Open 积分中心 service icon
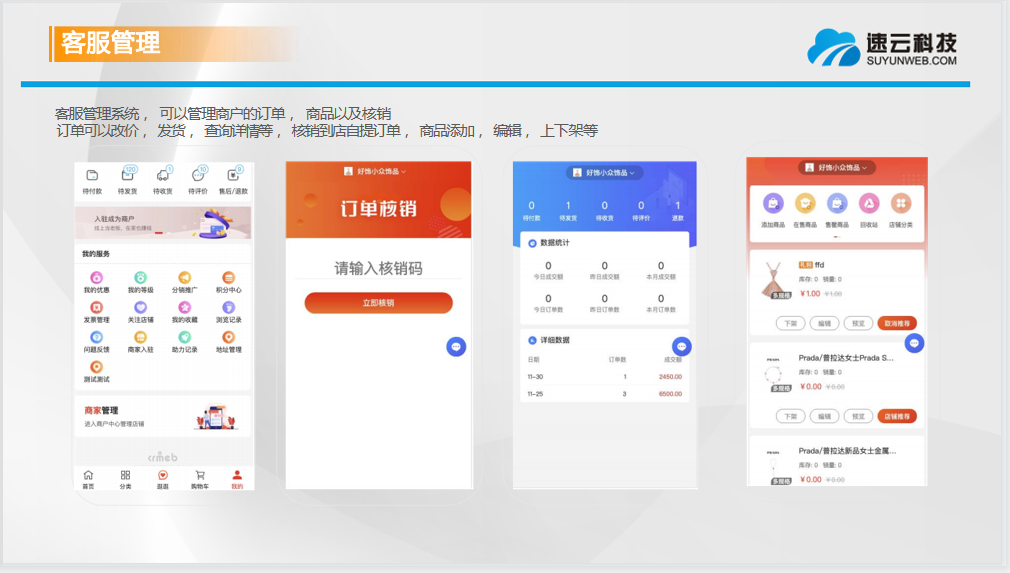Screen dimensions: 1010x573 click(x=229, y=278)
